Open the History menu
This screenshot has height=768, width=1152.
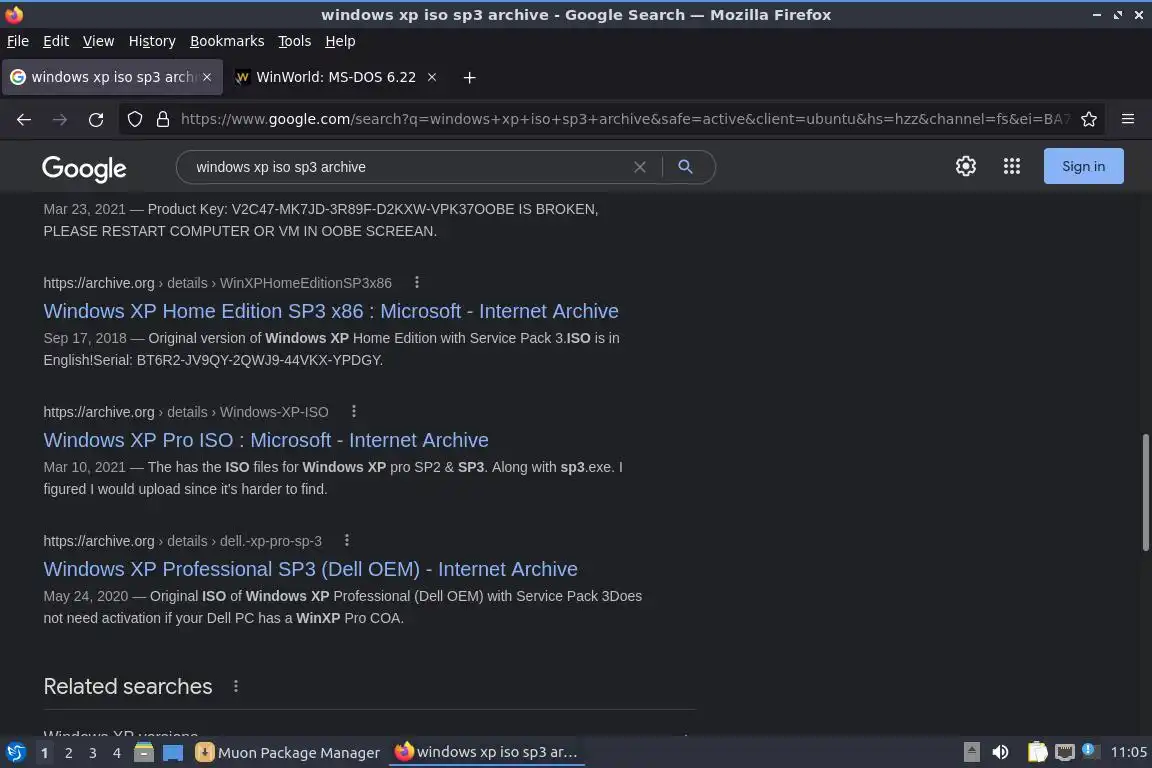[x=152, y=41]
